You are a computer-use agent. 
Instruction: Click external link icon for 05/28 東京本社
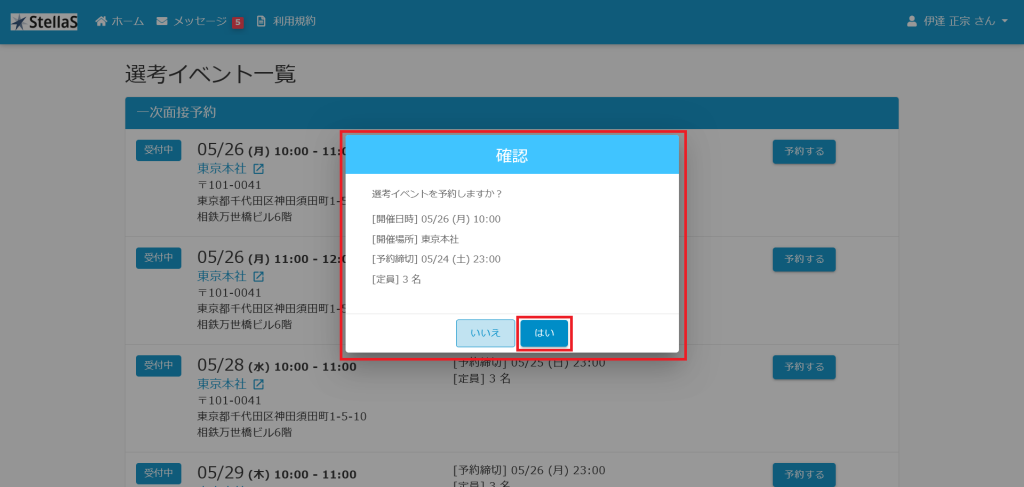pos(258,384)
